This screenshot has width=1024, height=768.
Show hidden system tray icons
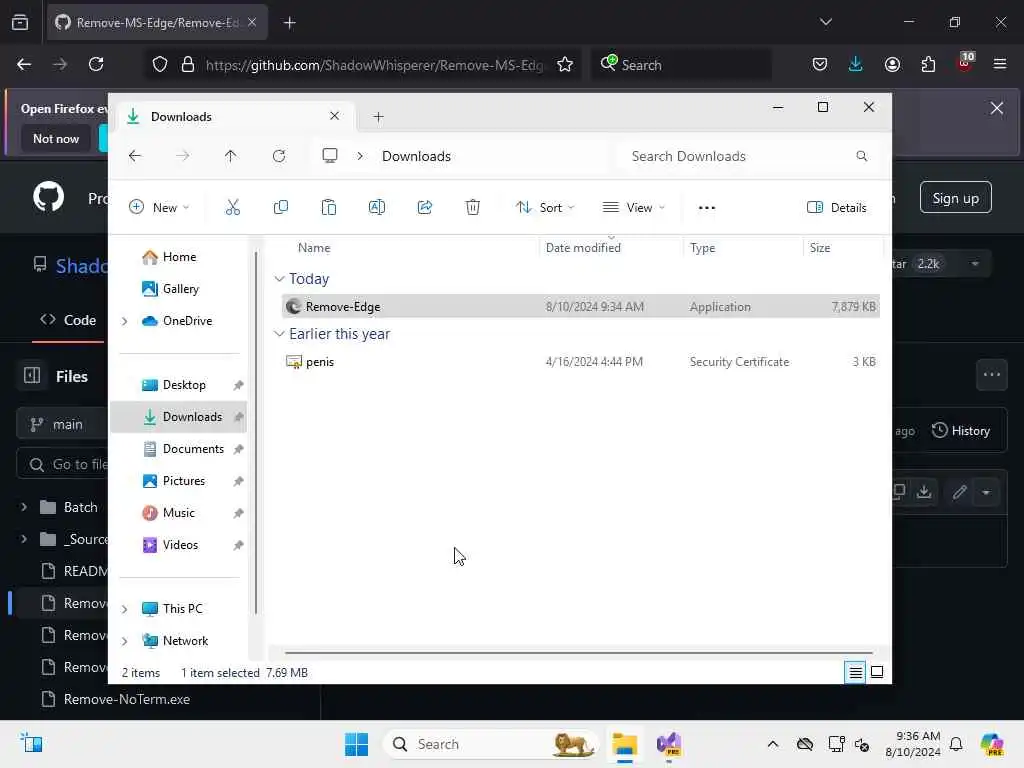pyautogui.click(x=773, y=744)
